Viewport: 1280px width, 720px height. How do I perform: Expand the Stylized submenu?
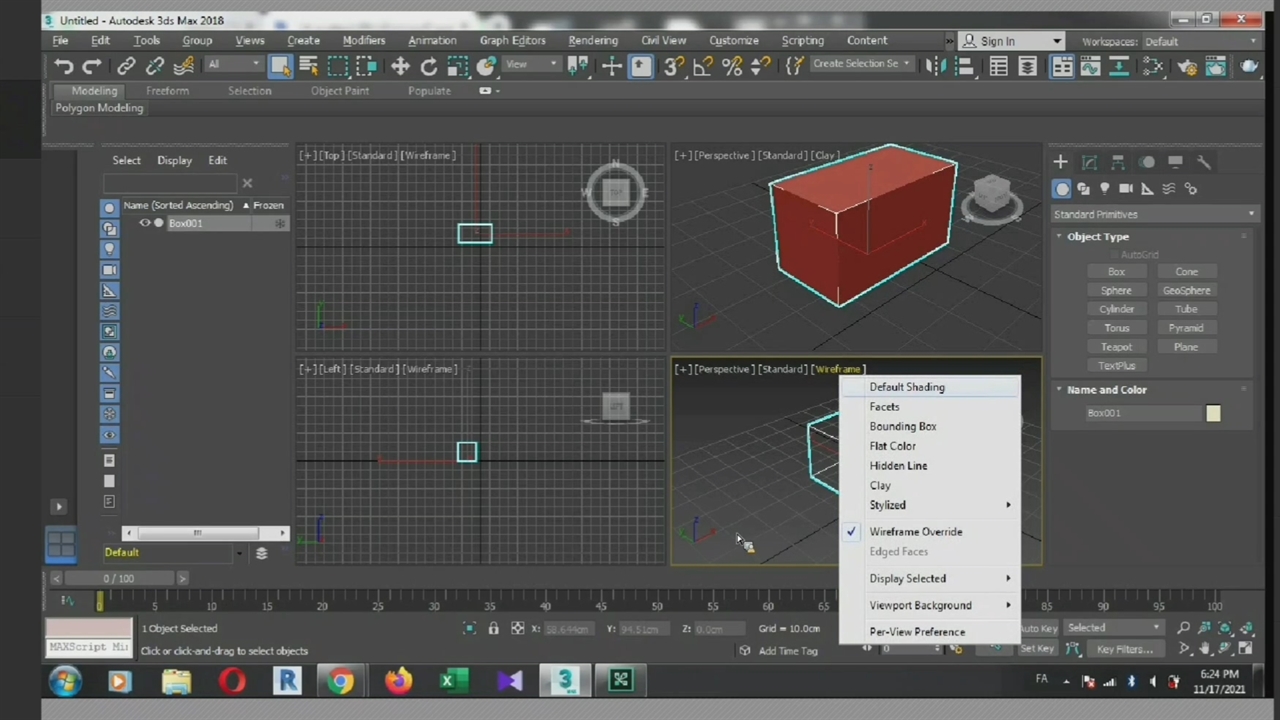[x=887, y=505]
